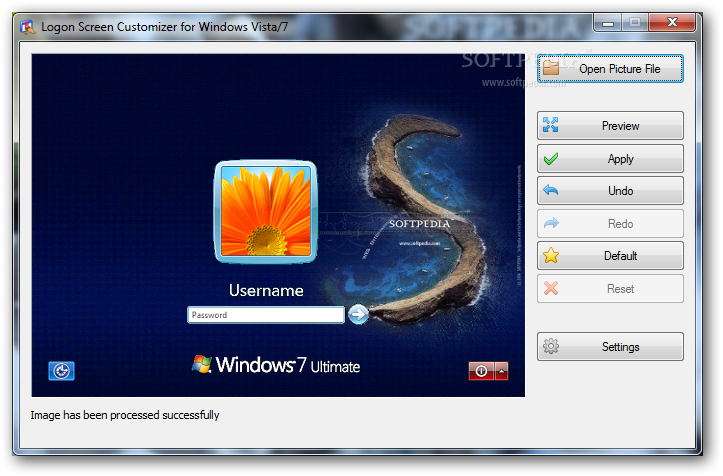Open the Settings dialog
The image size is (723, 476).
tap(610, 346)
